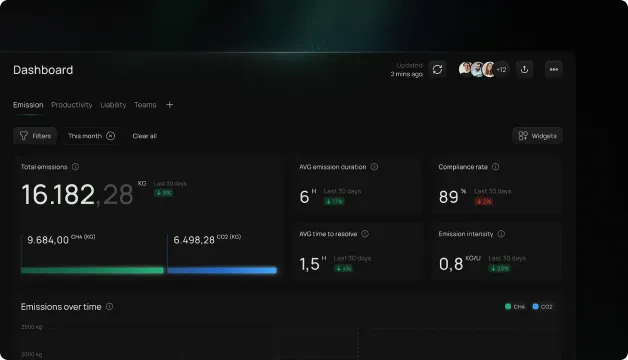Open the first collaborator avatar
The height and width of the screenshot is (360, 628).
tap(465, 69)
